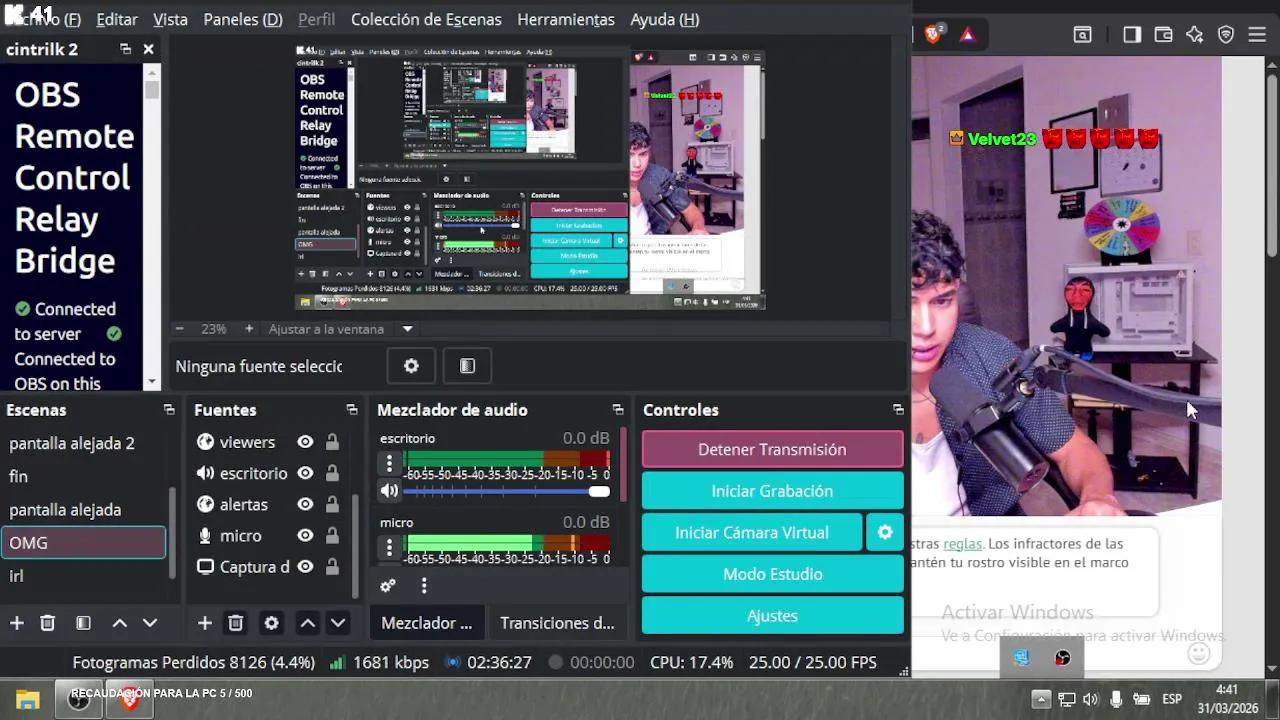Viewport: 1280px width, 720px height.
Task: Undock the Mezclador de audio panel
Action: (617, 410)
